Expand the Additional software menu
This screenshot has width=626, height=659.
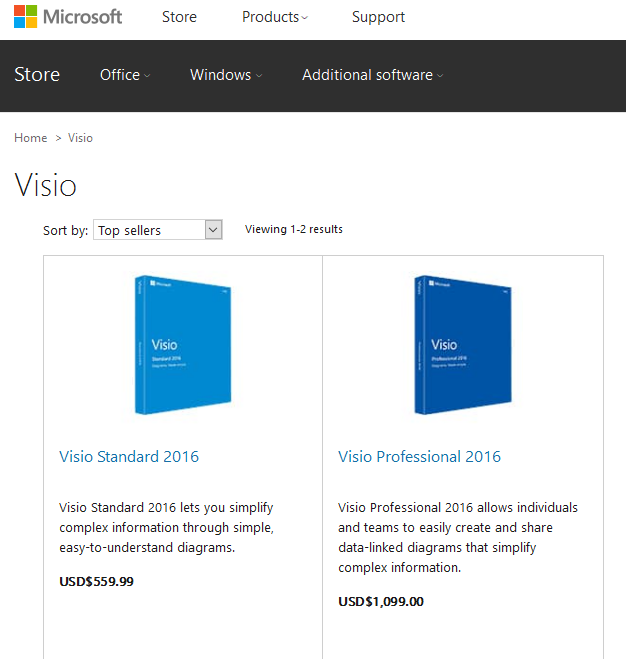pos(372,75)
